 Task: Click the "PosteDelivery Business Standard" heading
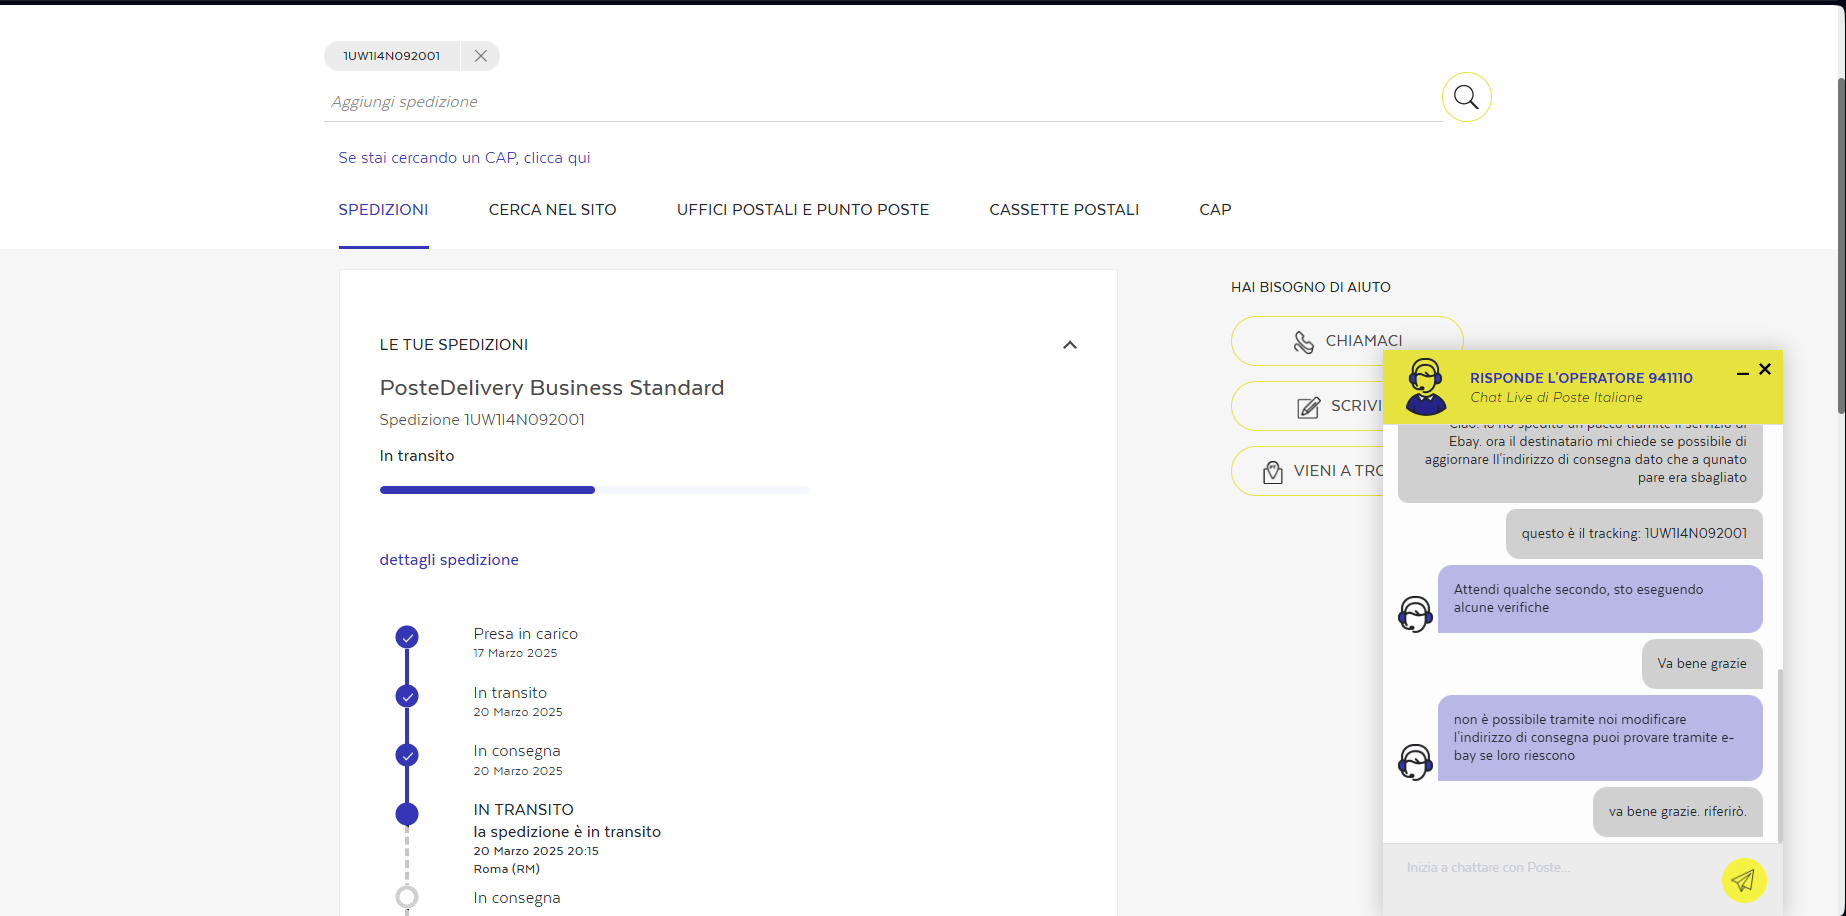click(551, 388)
